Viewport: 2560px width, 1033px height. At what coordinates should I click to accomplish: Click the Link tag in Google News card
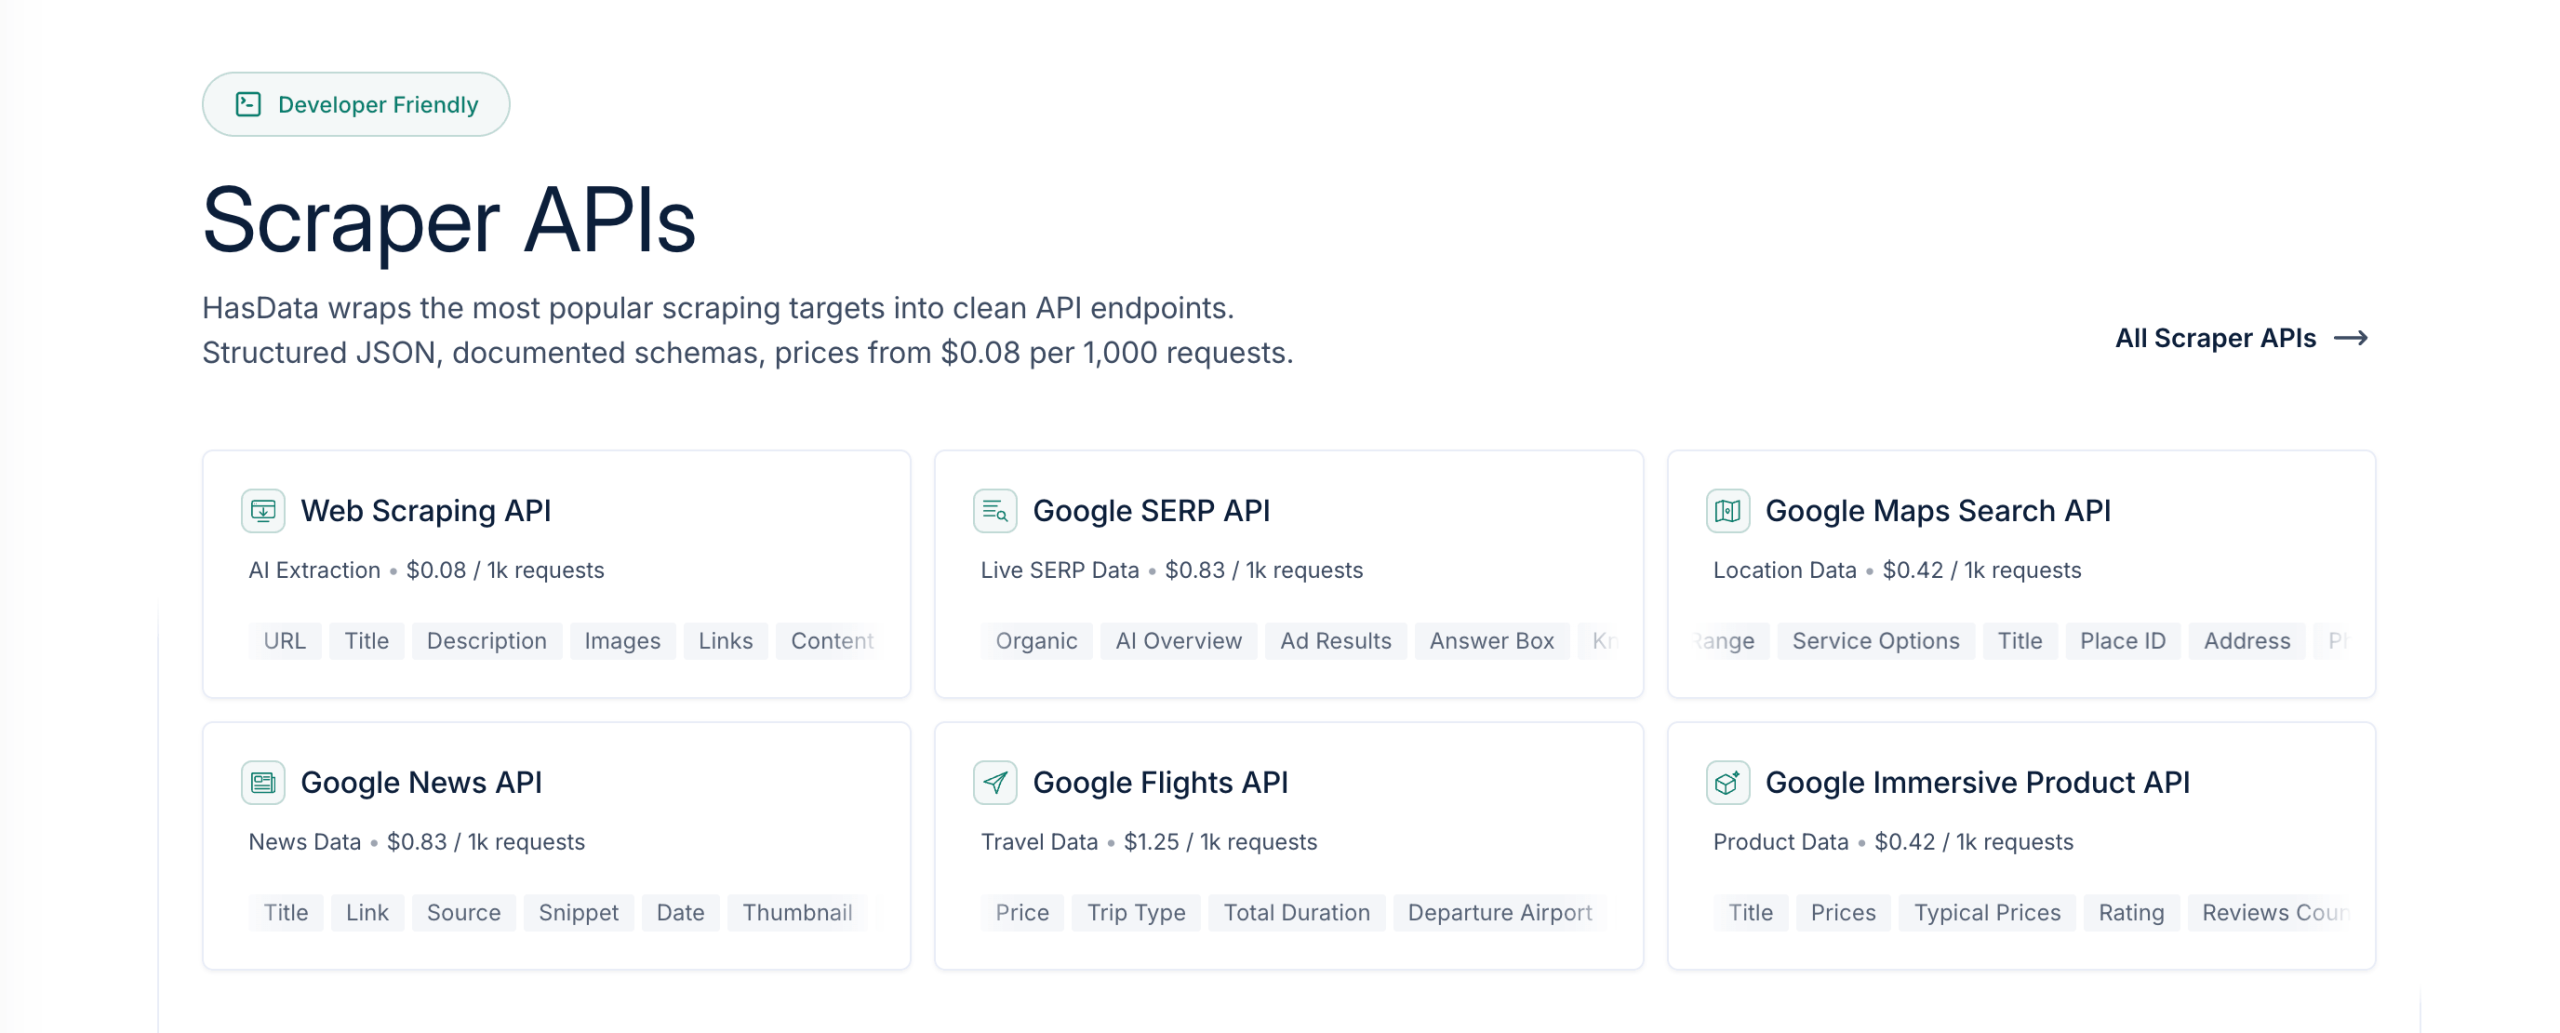click(x=367, y=913)
